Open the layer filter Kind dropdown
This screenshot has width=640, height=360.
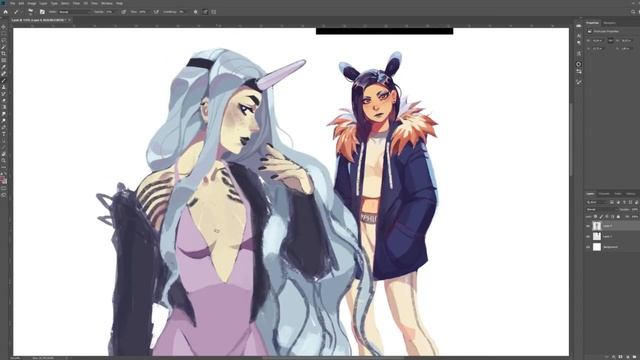point(597,202)
